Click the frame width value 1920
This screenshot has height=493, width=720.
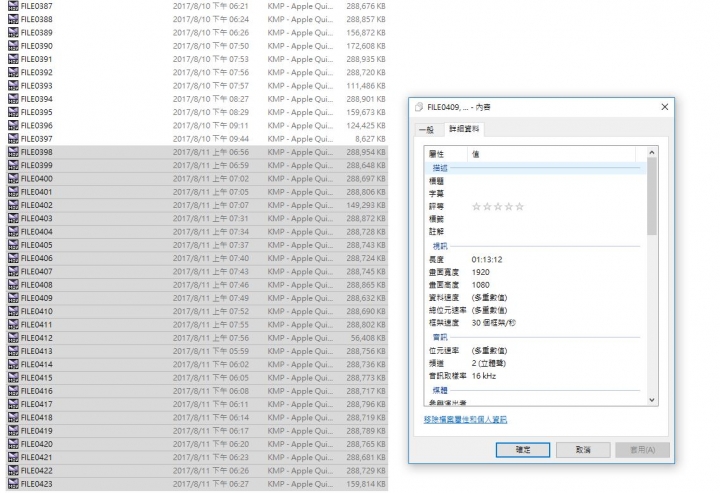point(480,272)
